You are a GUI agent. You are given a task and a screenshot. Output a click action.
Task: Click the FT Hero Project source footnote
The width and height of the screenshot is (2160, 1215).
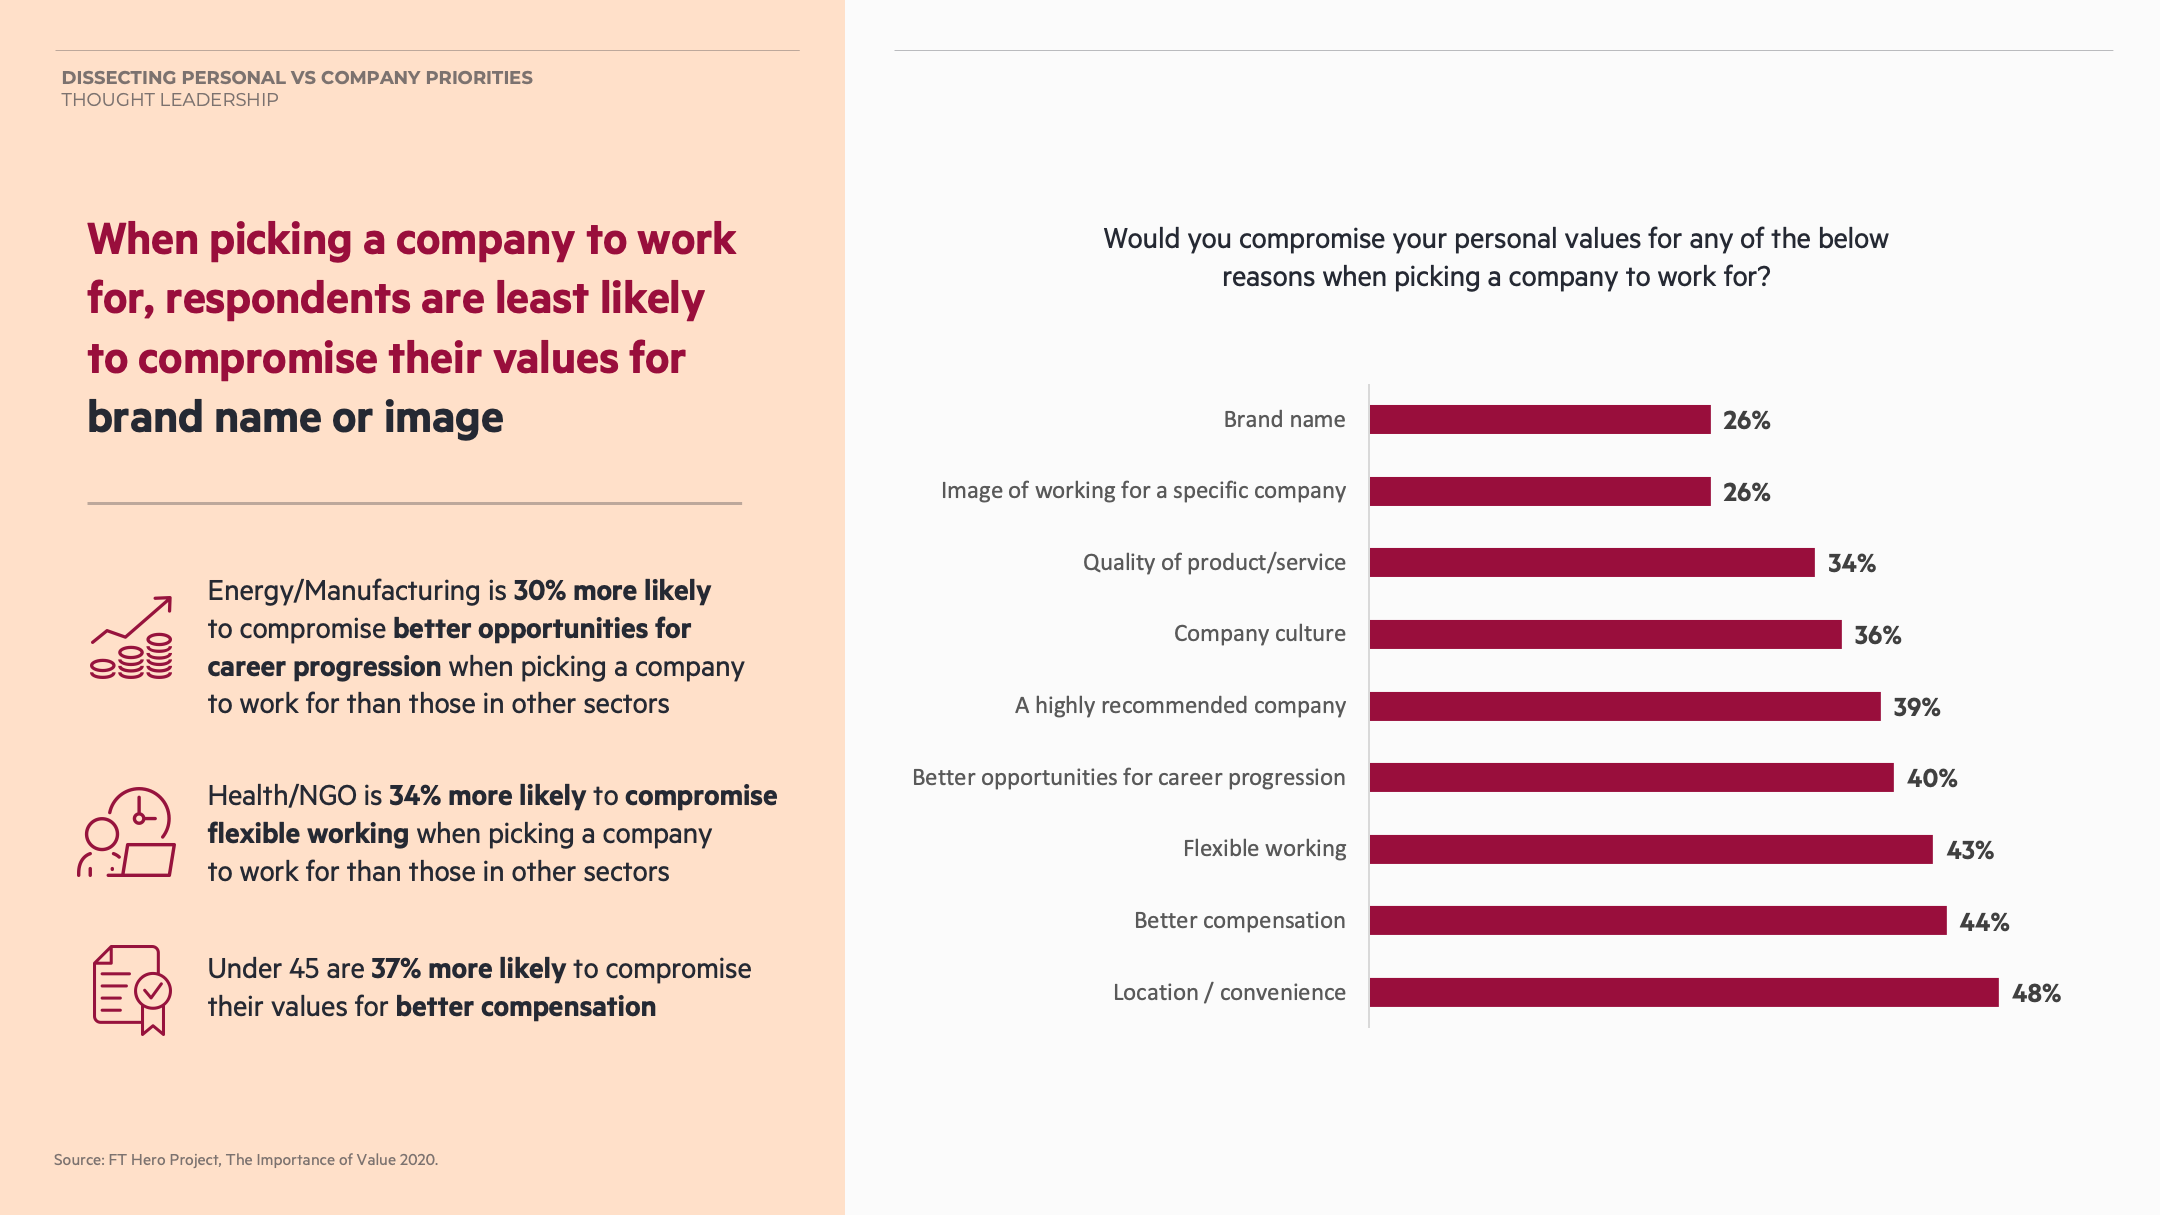point(246,1160)
